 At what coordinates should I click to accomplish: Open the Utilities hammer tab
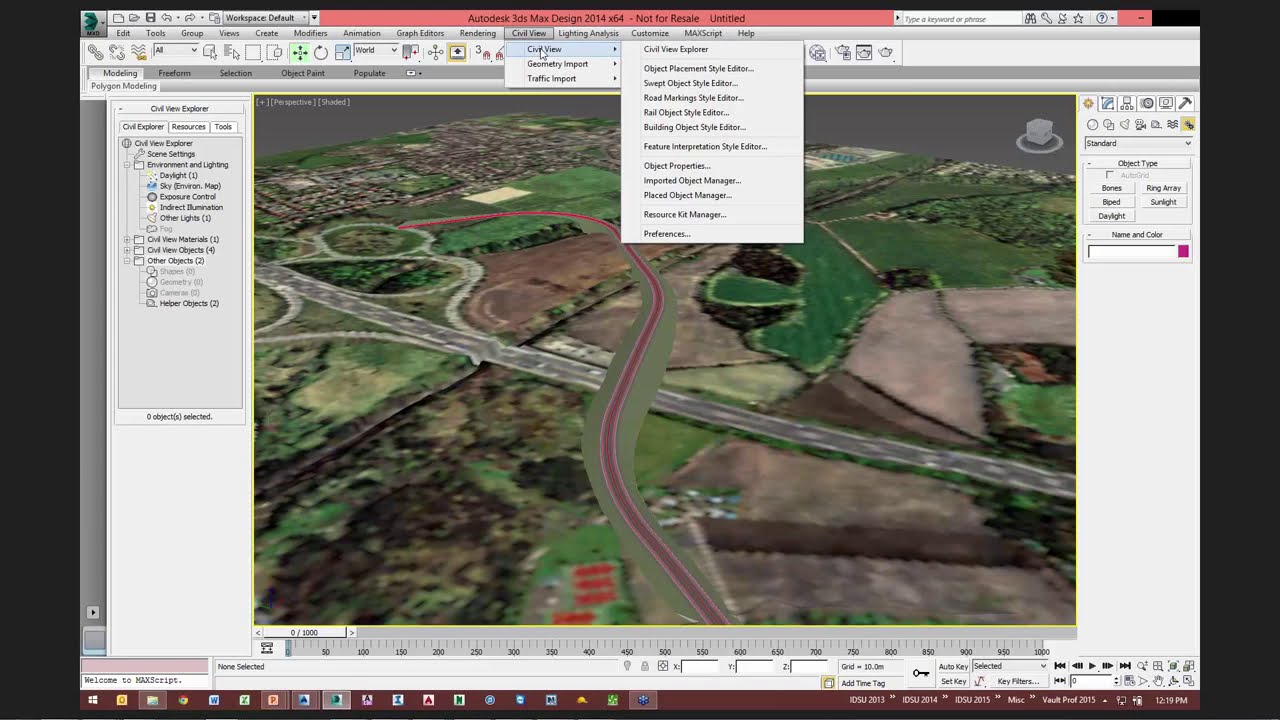tap(1185, 103)
